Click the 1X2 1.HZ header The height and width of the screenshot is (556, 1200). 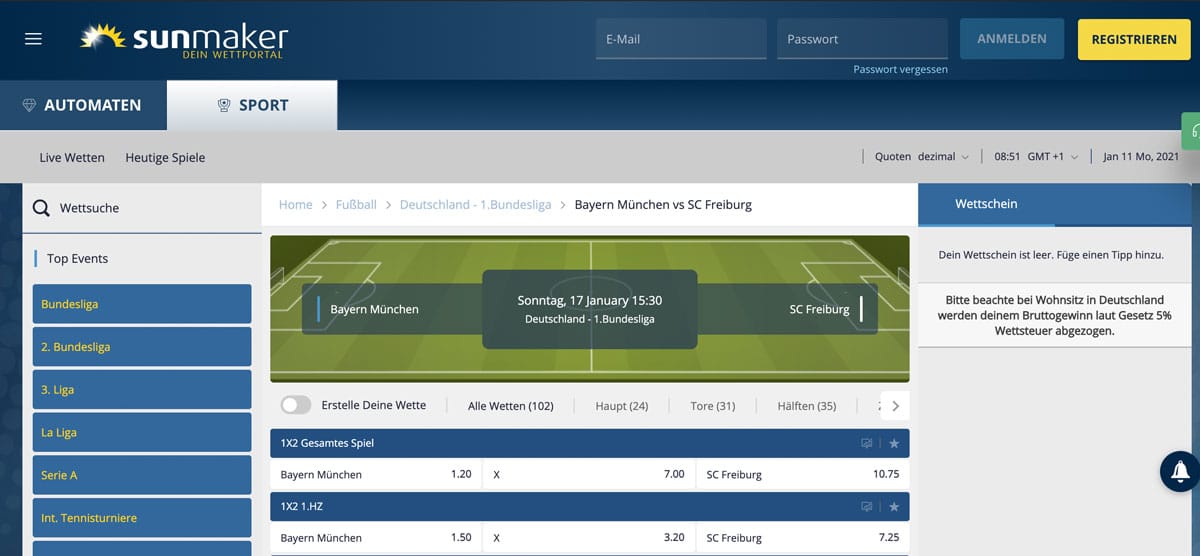[x=590, y=507]
